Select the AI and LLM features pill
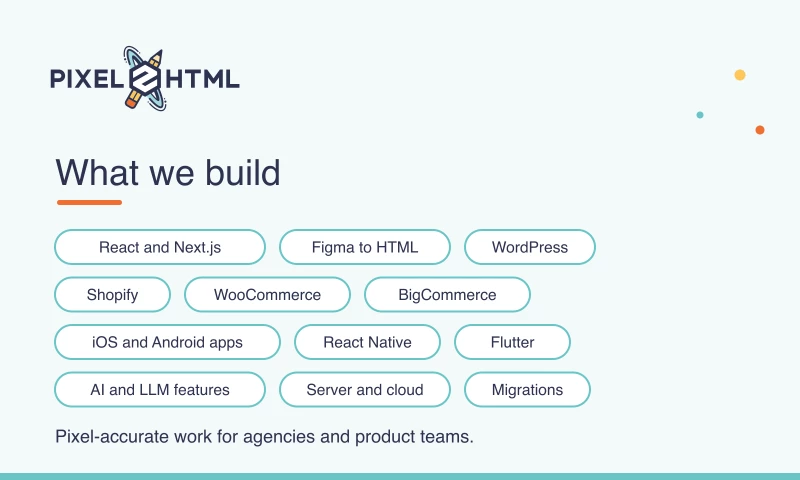The image size is (800, 480). click(160, 389)
